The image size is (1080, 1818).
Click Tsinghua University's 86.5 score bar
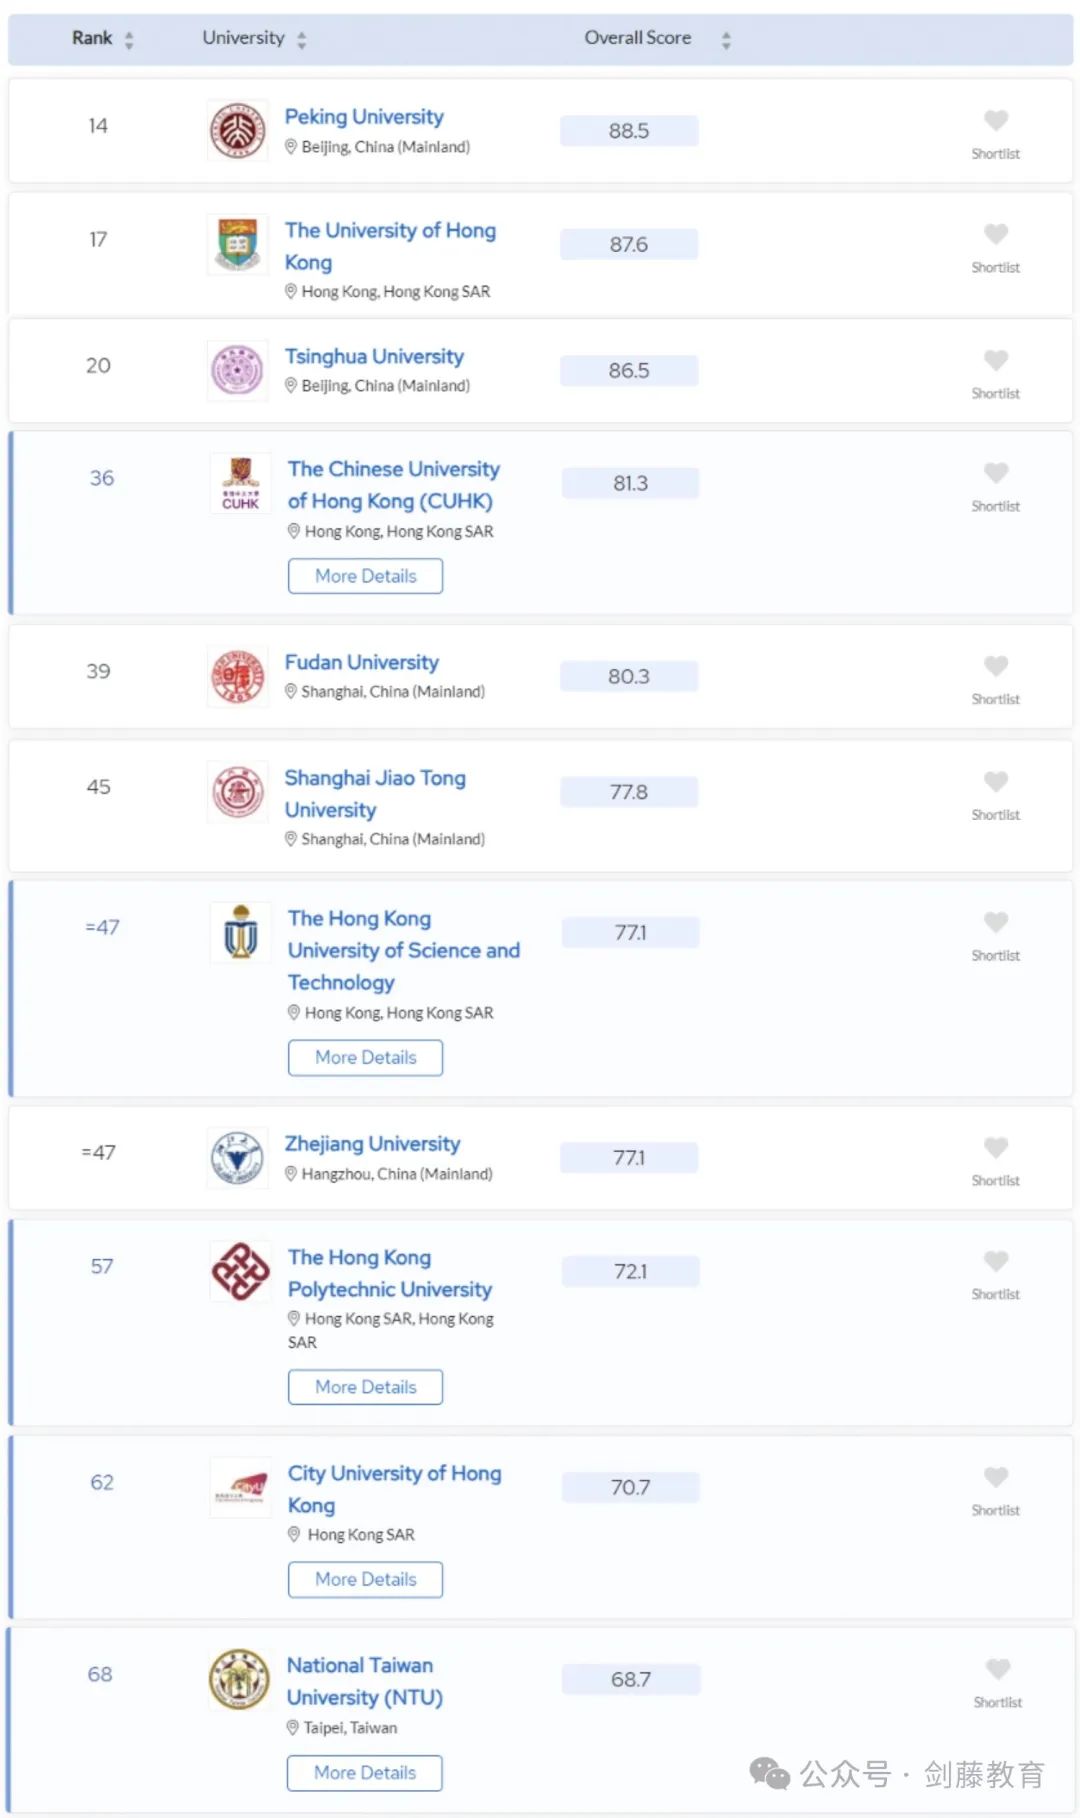[x=629, y=371]
